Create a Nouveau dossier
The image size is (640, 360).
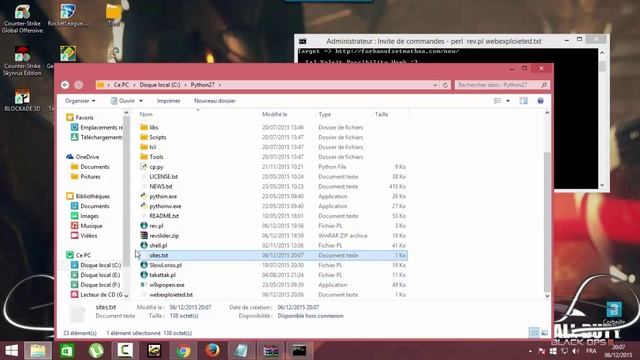(215, 100)
